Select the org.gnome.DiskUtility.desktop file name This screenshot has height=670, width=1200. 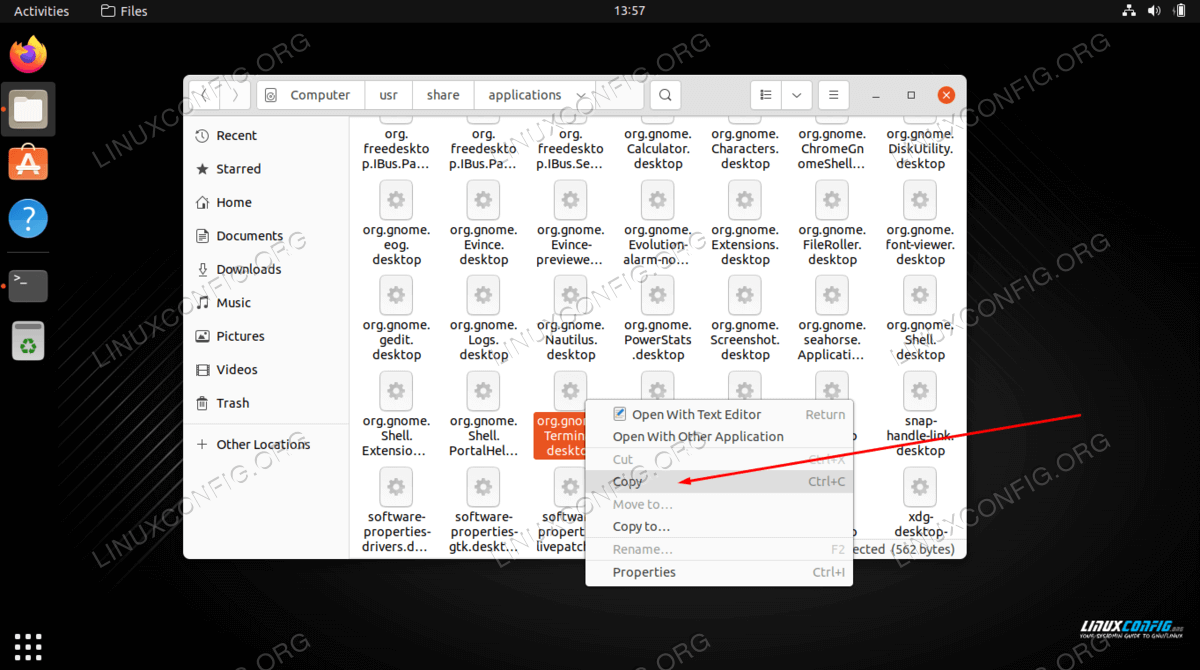pos(920,149)
